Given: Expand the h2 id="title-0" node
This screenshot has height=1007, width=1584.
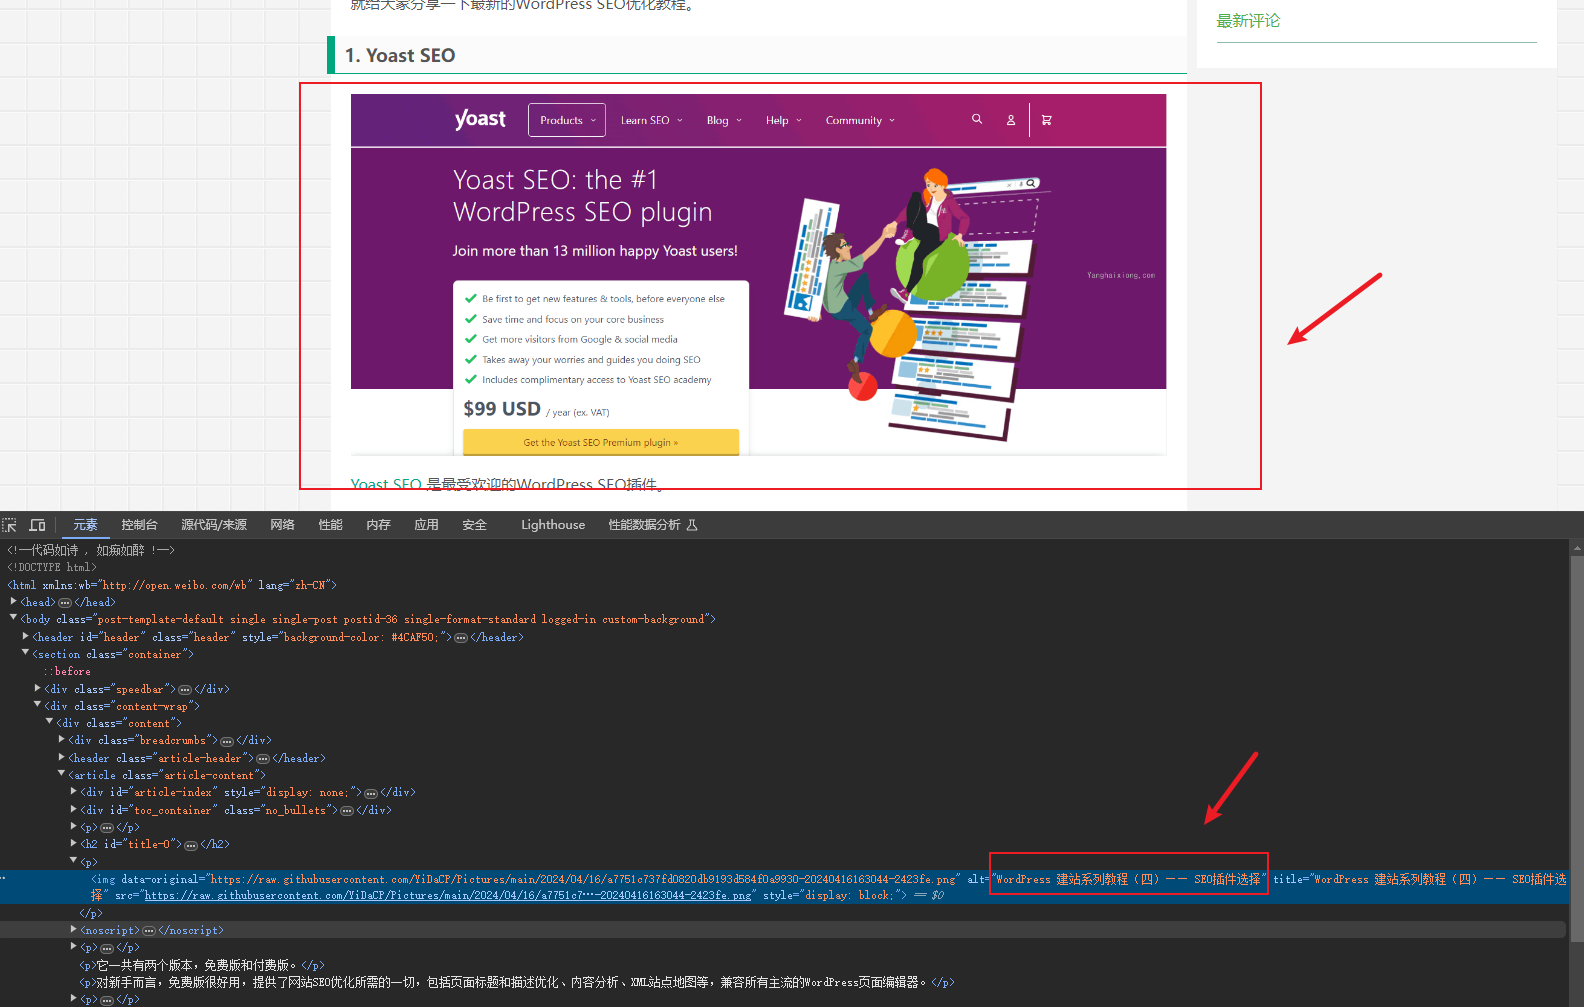Looking at the screenshot, I should 74,843.
